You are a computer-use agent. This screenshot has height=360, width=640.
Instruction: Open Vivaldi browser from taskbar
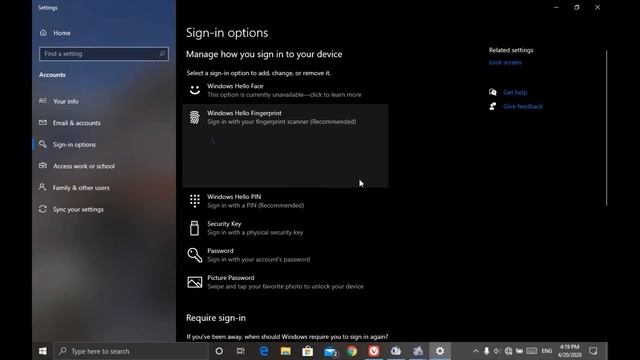374,351
